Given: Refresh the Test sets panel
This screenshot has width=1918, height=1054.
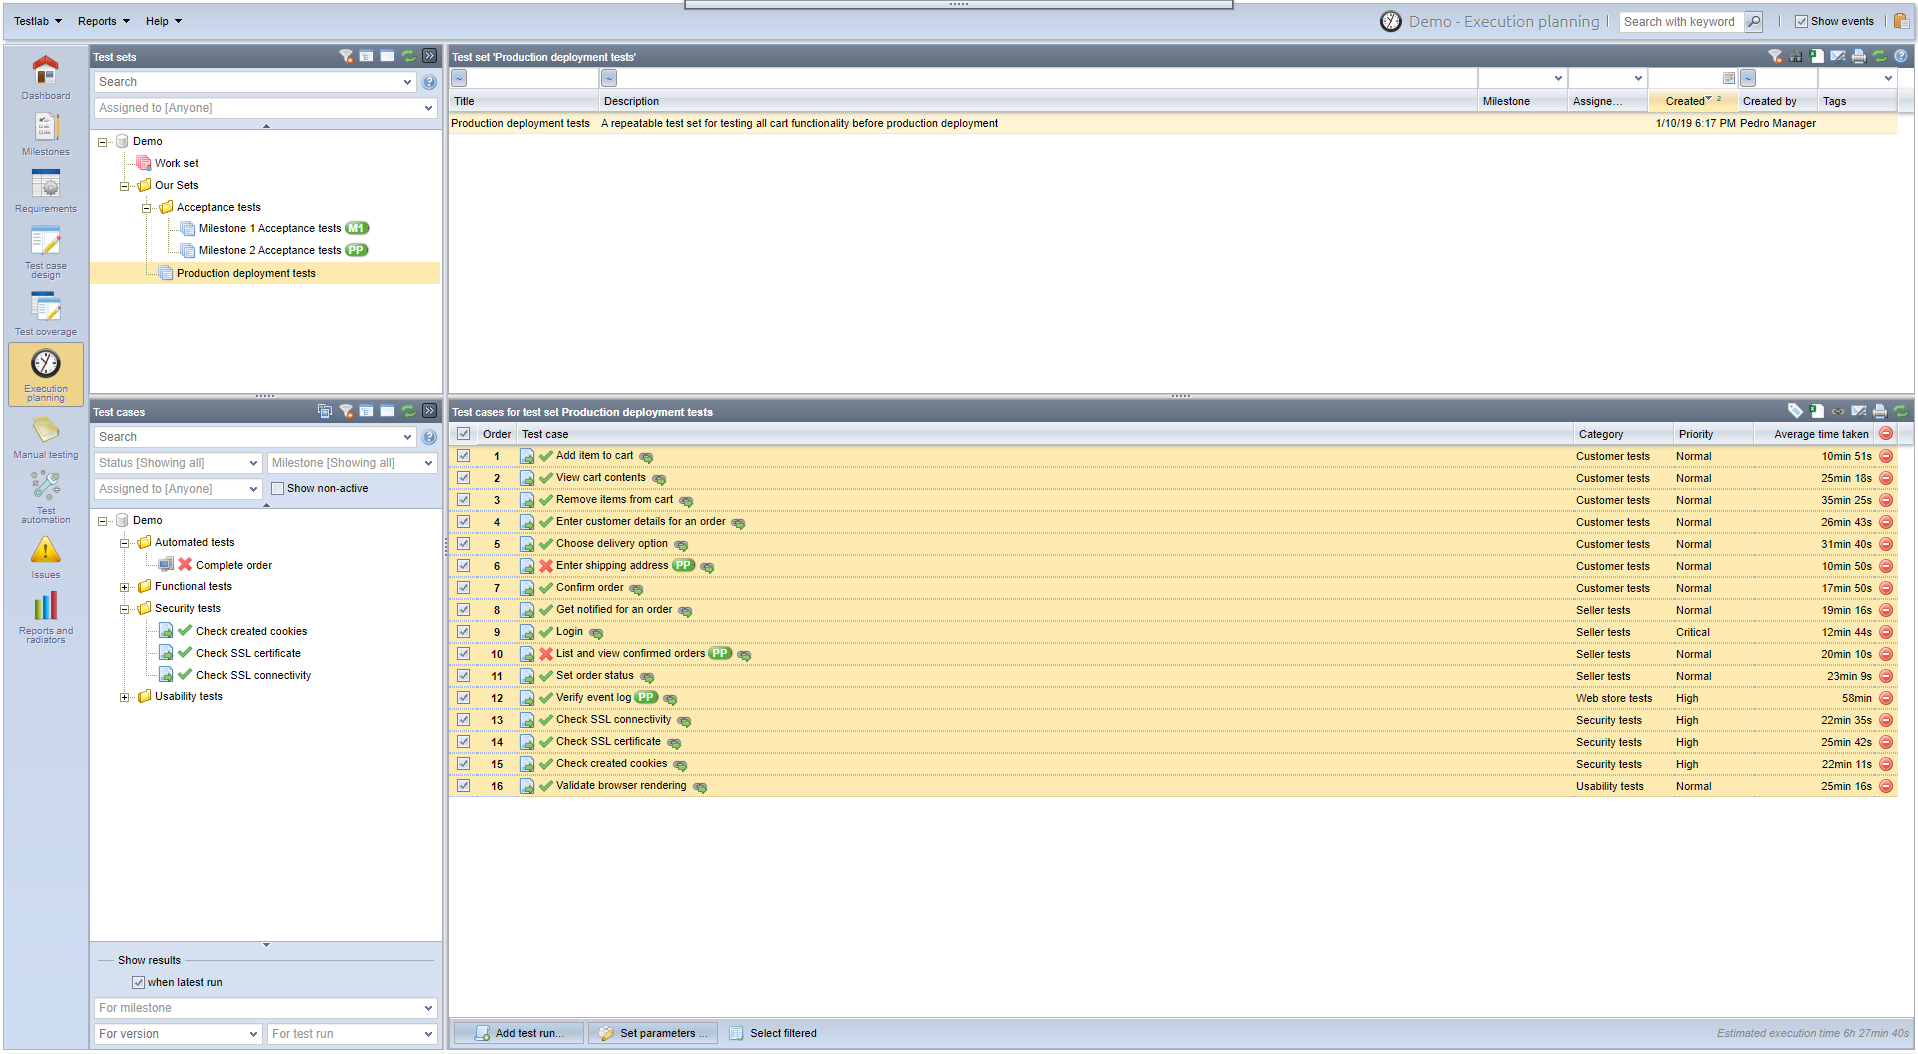Looking at the screenshot, I should tap(408, 56).
